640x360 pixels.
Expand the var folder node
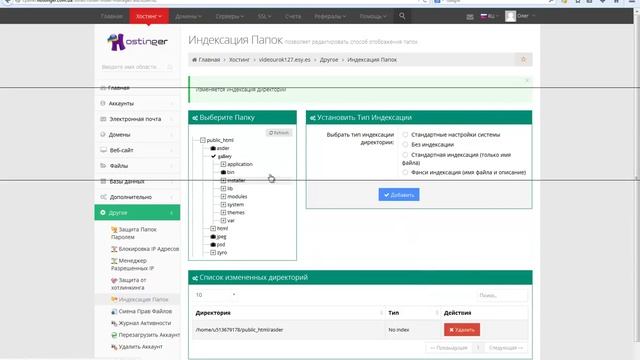223,220
